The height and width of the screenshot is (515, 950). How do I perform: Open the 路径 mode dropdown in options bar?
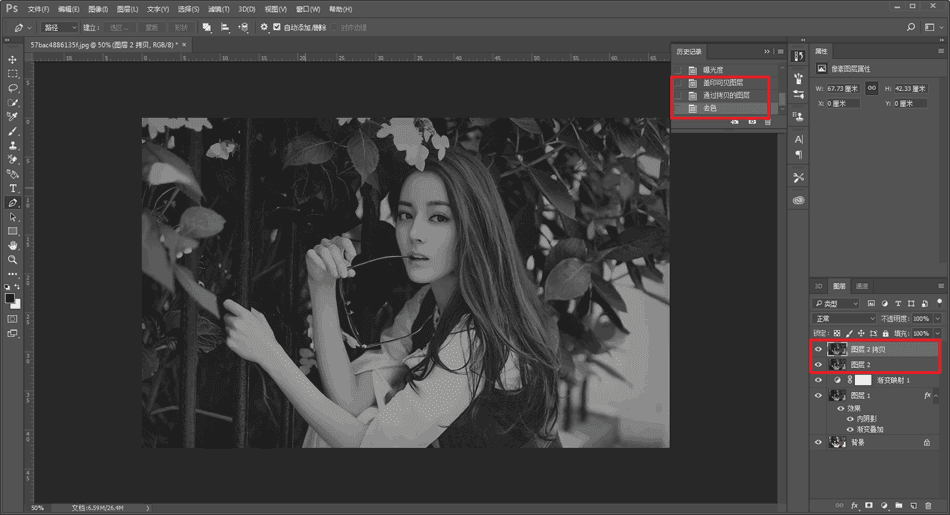coord(58,27)
